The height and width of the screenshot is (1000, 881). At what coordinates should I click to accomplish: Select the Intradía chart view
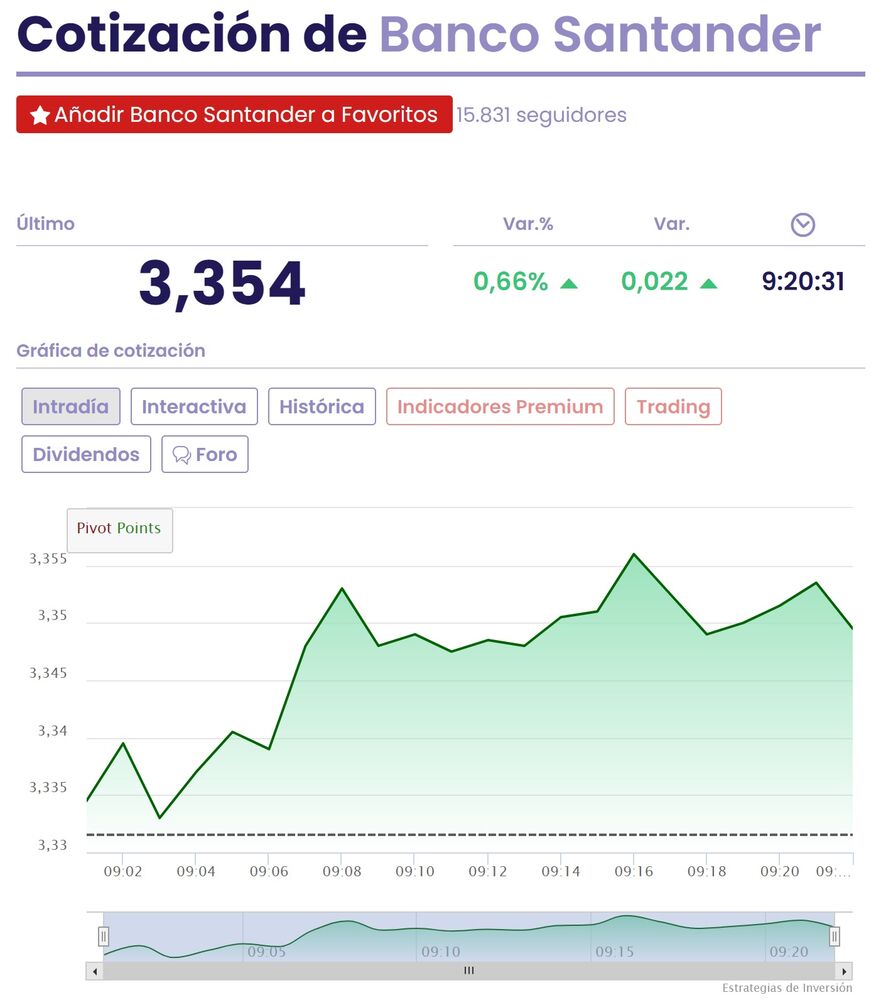[71, 407]
